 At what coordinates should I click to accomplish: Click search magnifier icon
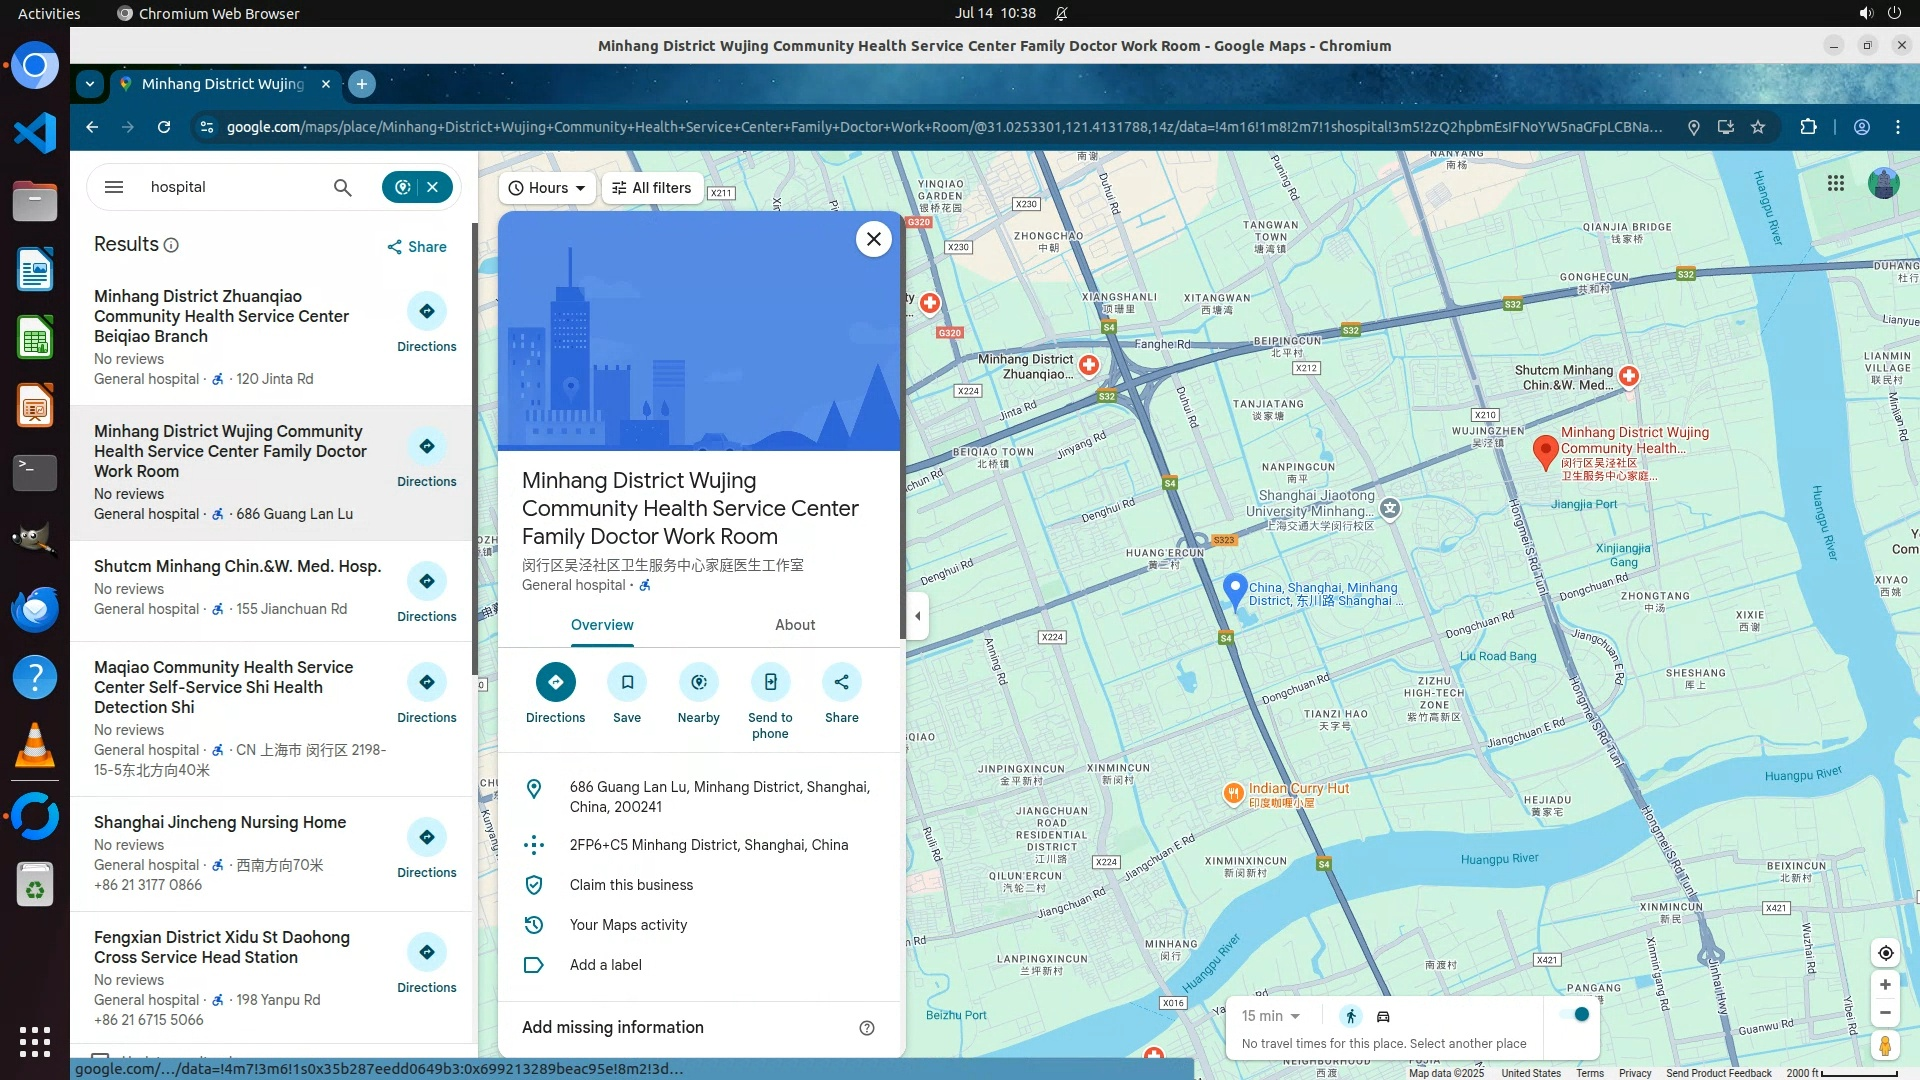point(342,187)
